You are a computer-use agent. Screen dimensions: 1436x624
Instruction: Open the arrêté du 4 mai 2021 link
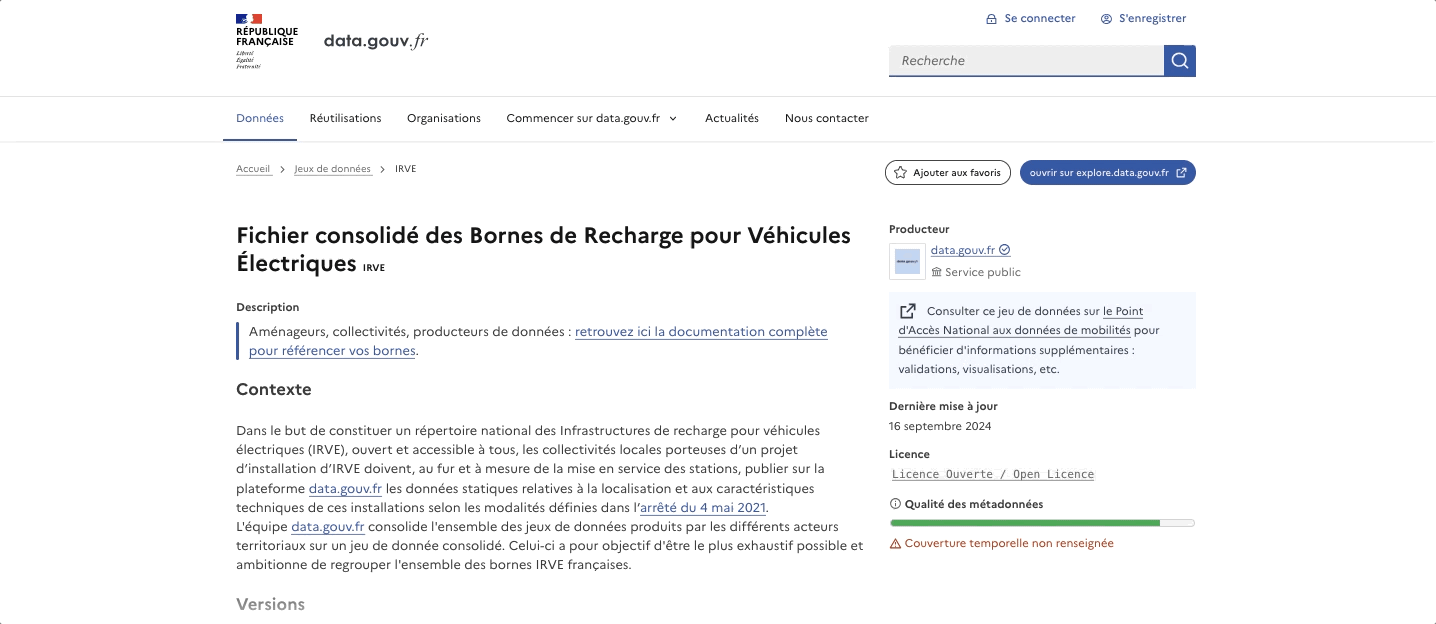click(703, 508)
